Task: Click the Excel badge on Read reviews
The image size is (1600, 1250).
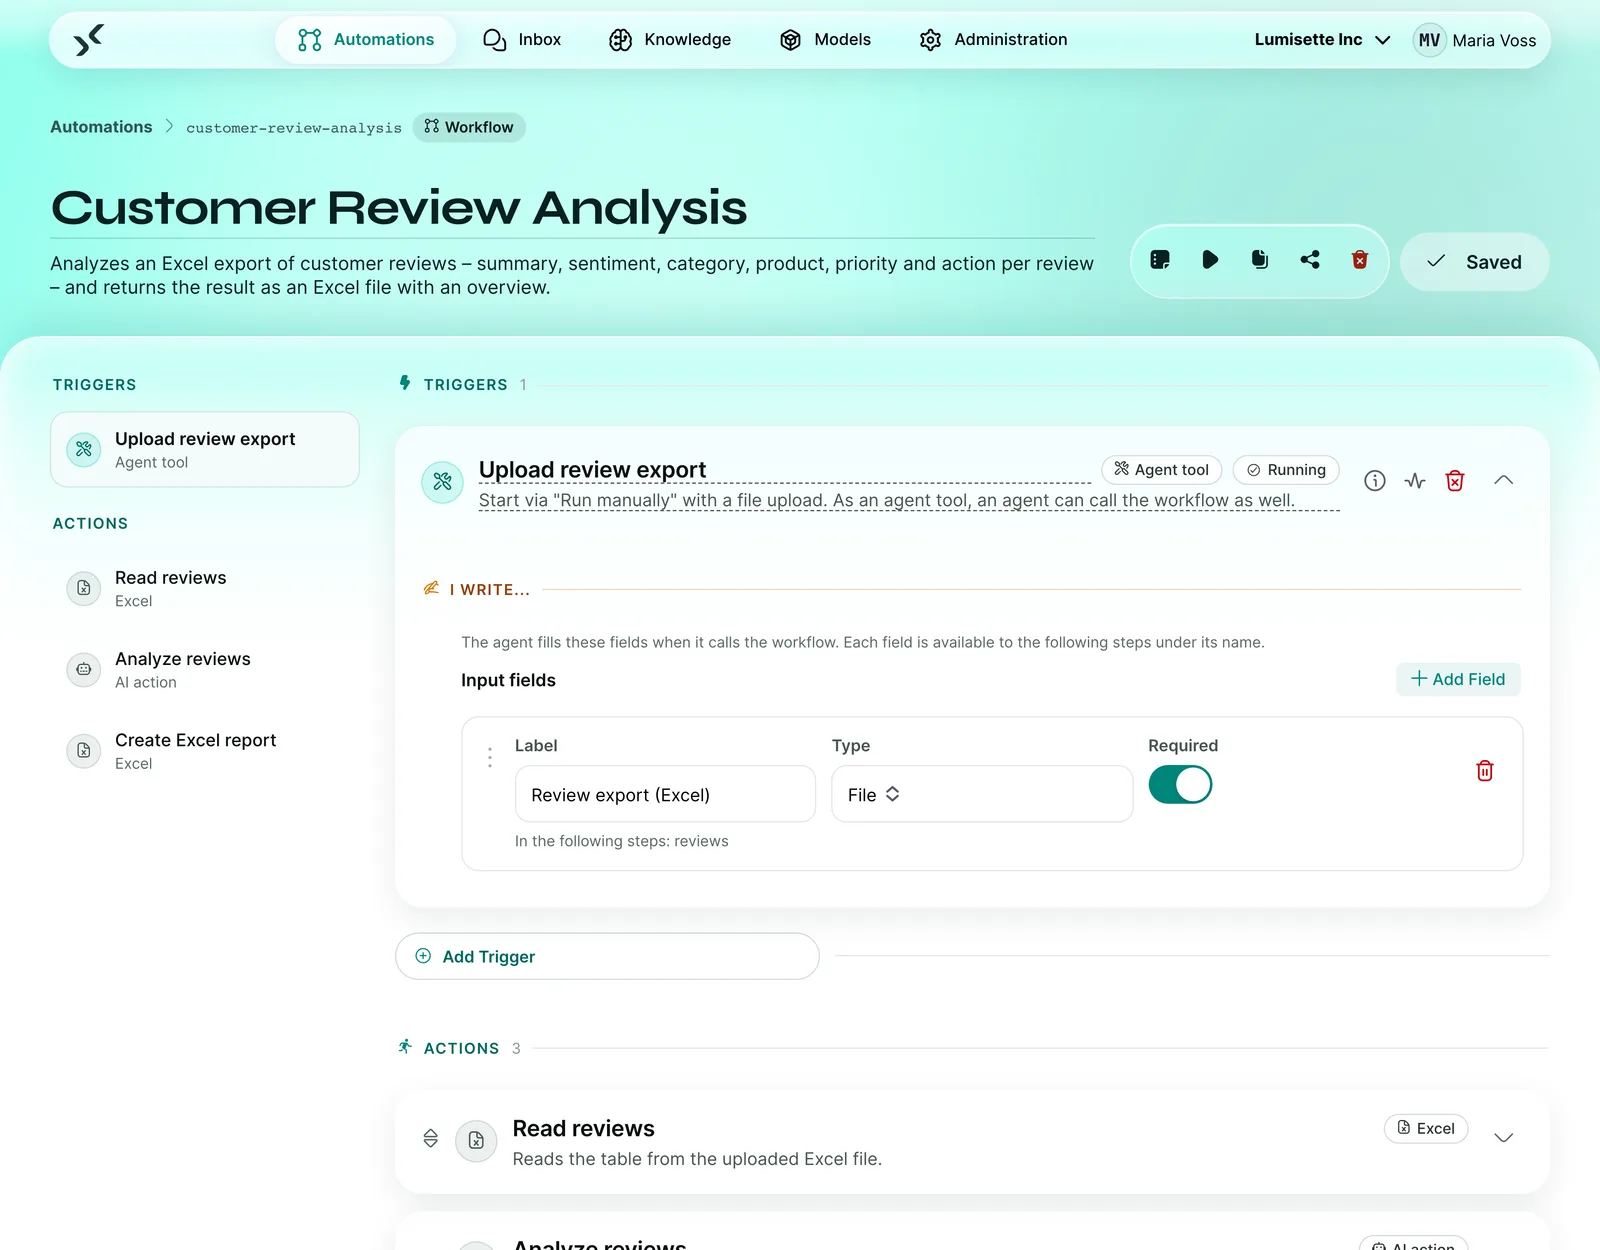Action: pos(1426,1128)
